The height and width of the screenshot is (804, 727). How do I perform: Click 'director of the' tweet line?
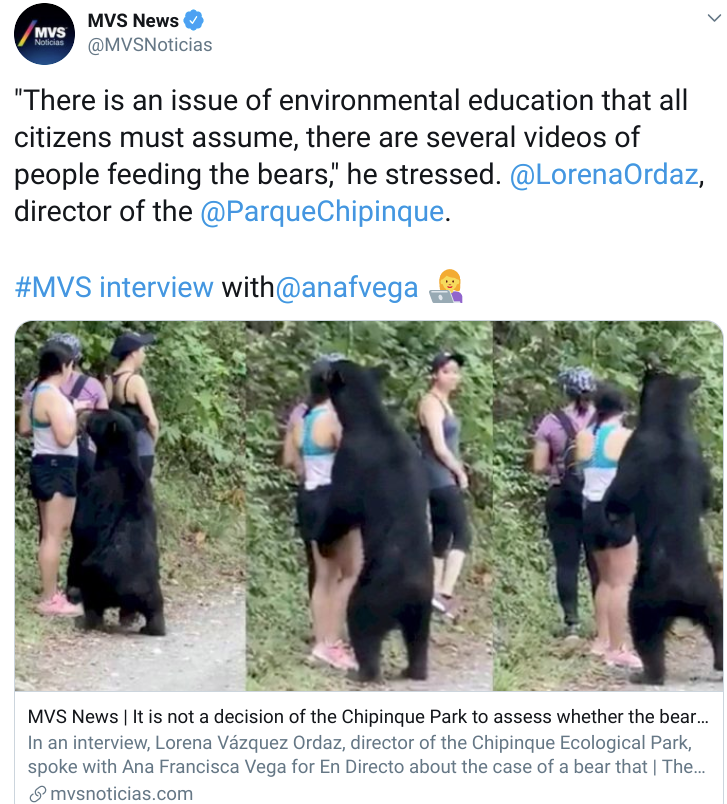103,211
